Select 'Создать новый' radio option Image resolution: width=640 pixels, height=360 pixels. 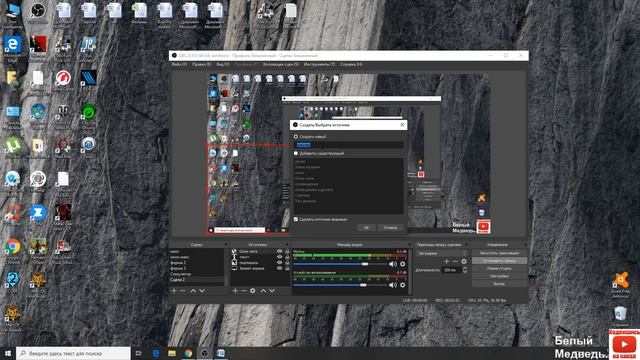[x=296, y=137]
